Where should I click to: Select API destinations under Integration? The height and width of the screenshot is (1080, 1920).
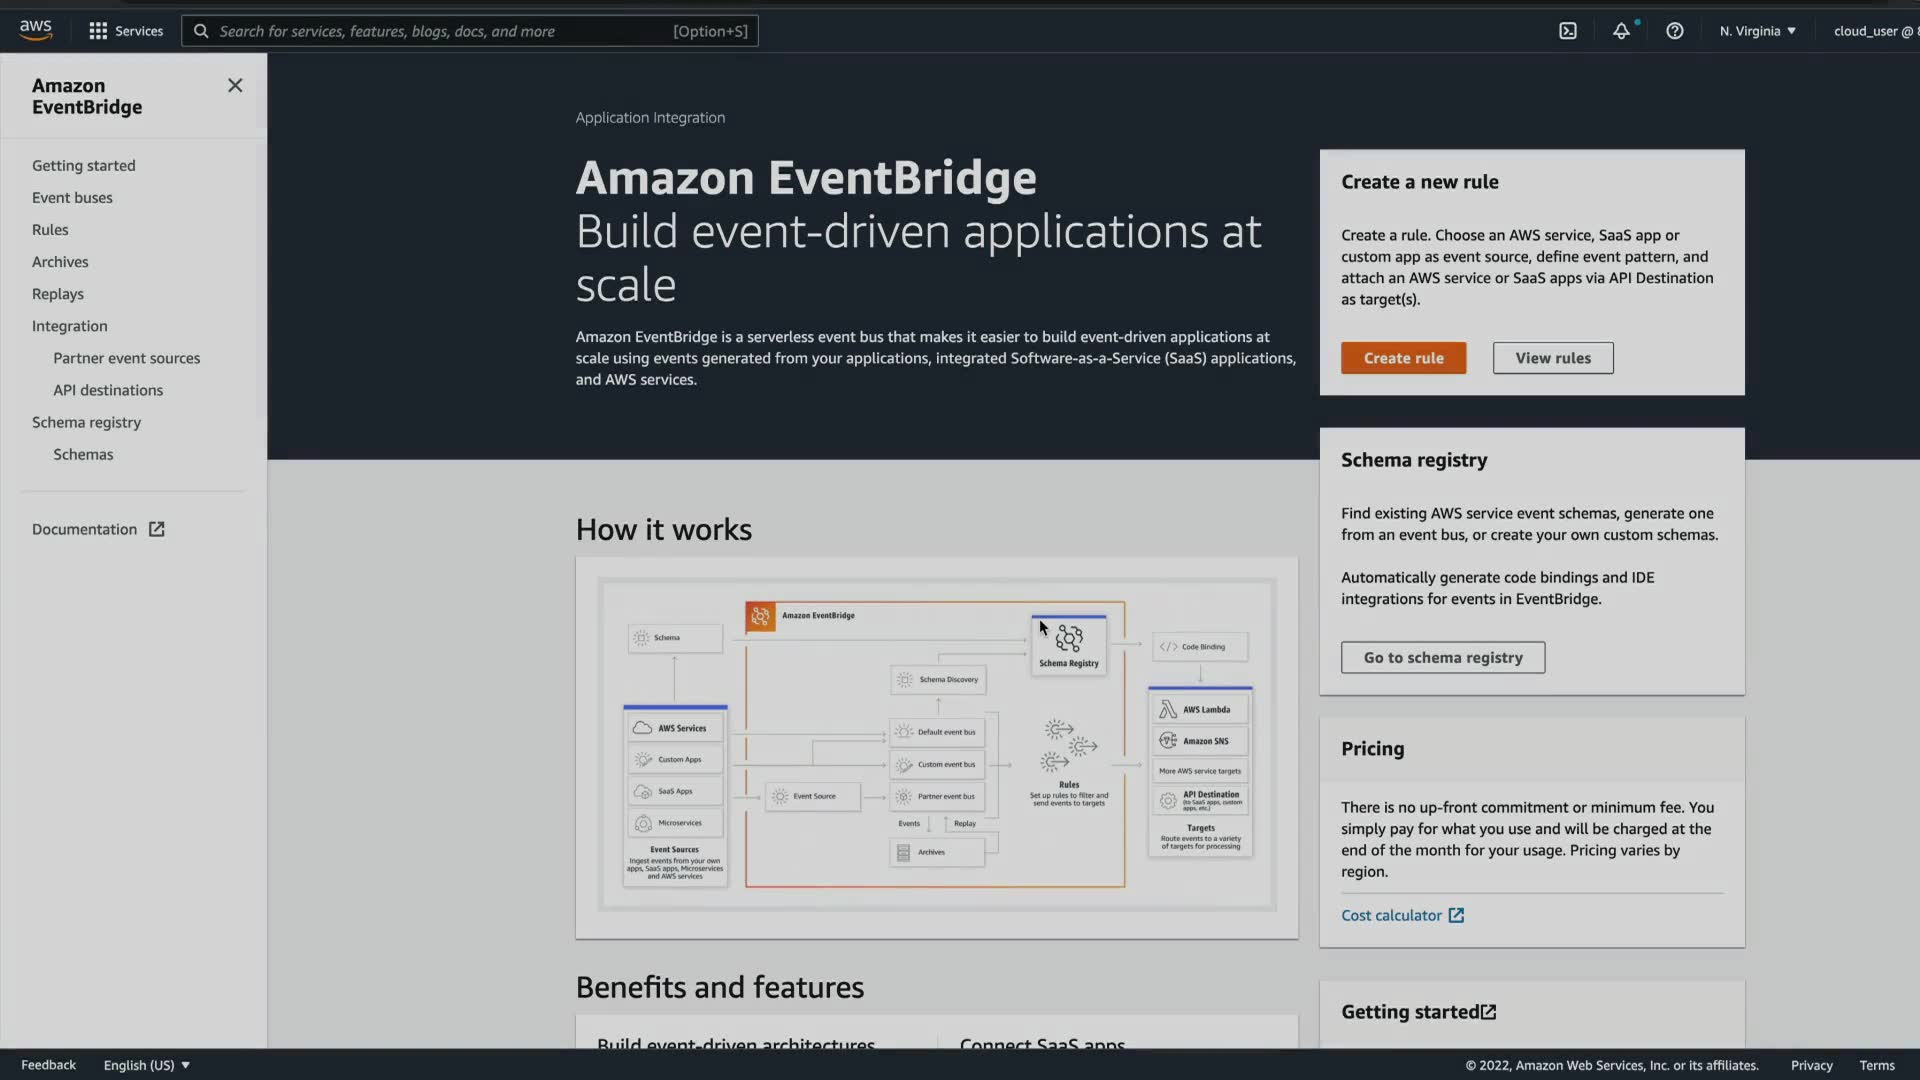coord(108,390)
